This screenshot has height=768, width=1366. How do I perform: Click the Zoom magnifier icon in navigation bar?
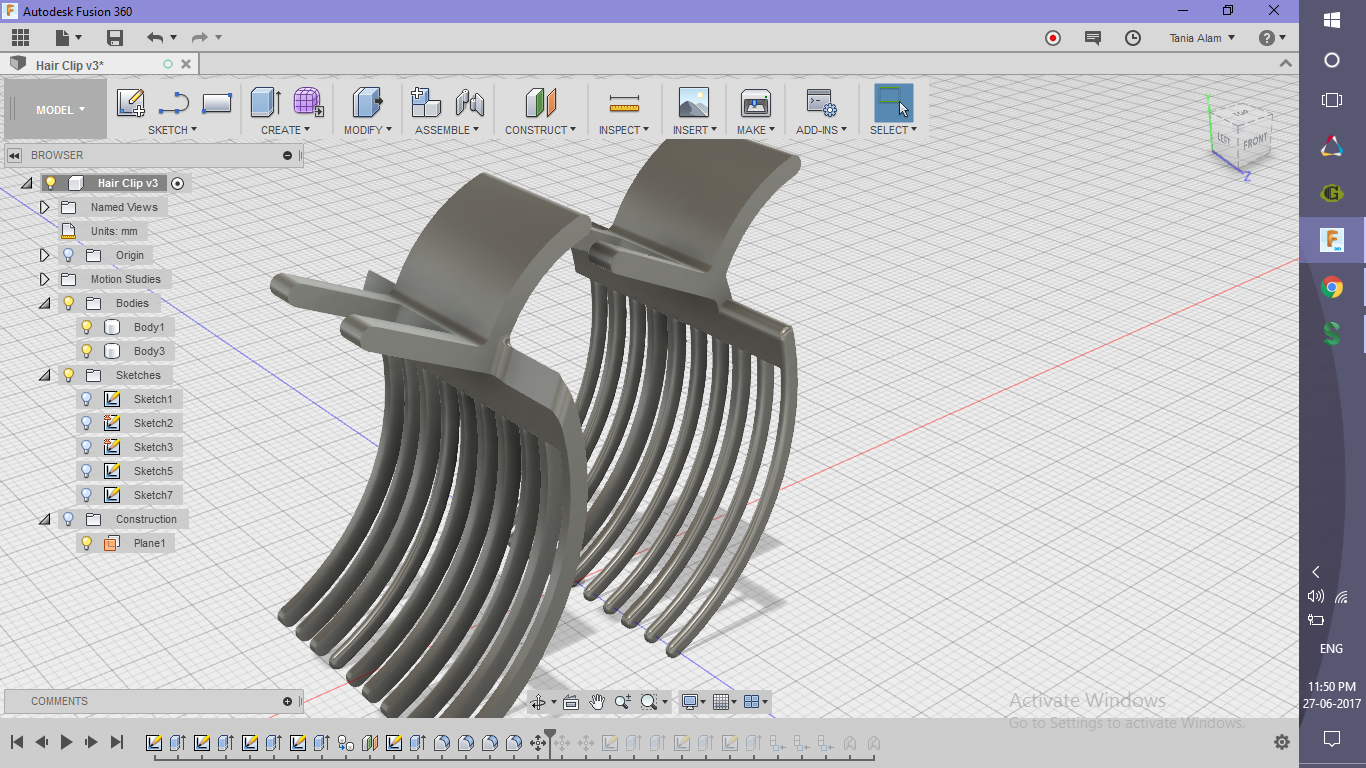(623, 702)
